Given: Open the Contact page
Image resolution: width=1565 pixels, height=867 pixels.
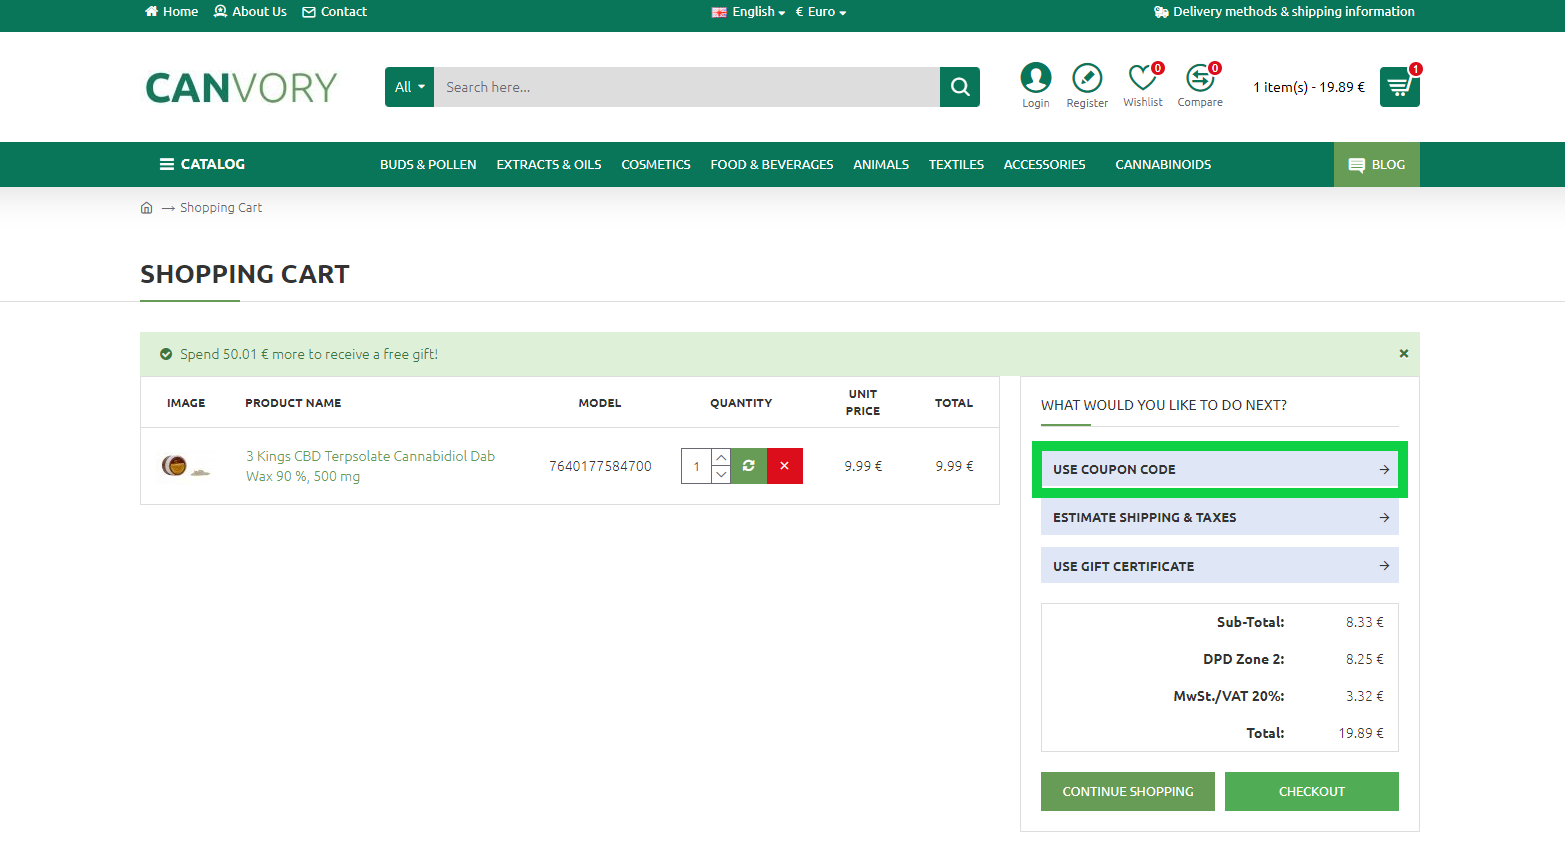Looking at the screenshot, I should tap(335, 12).
